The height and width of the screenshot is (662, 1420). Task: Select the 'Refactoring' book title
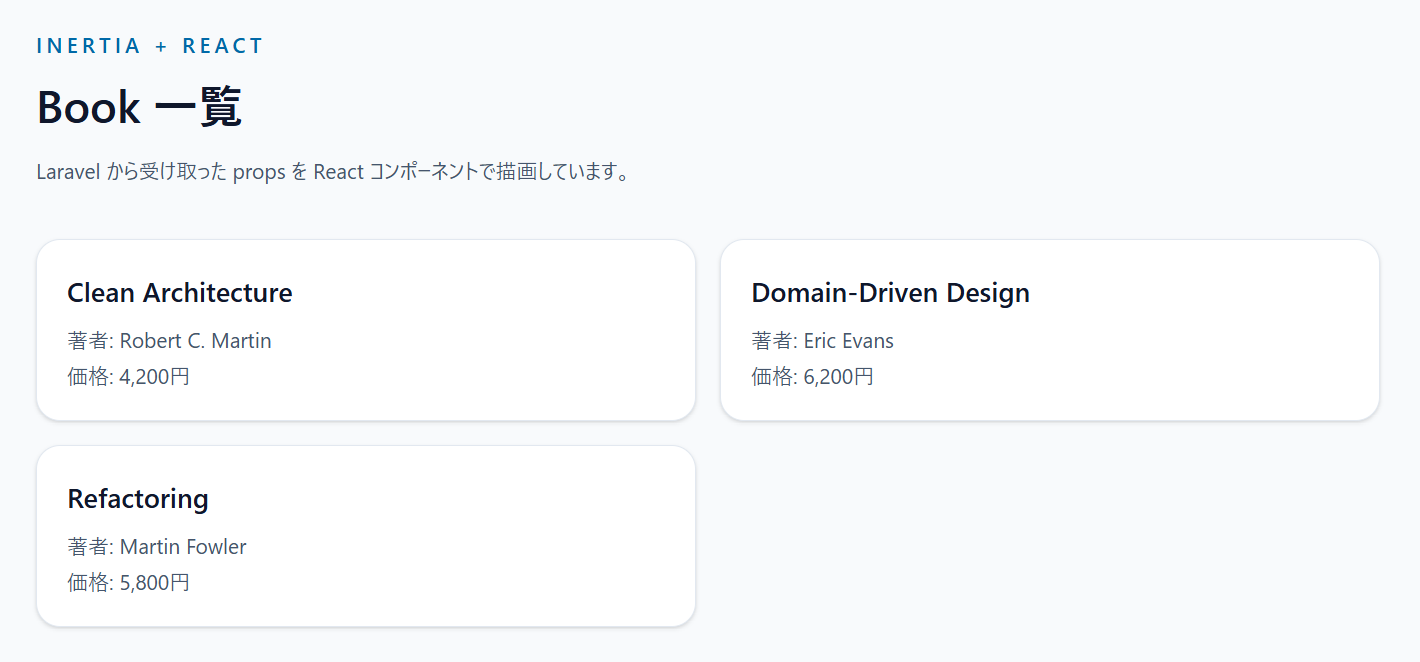click(138, 499)
